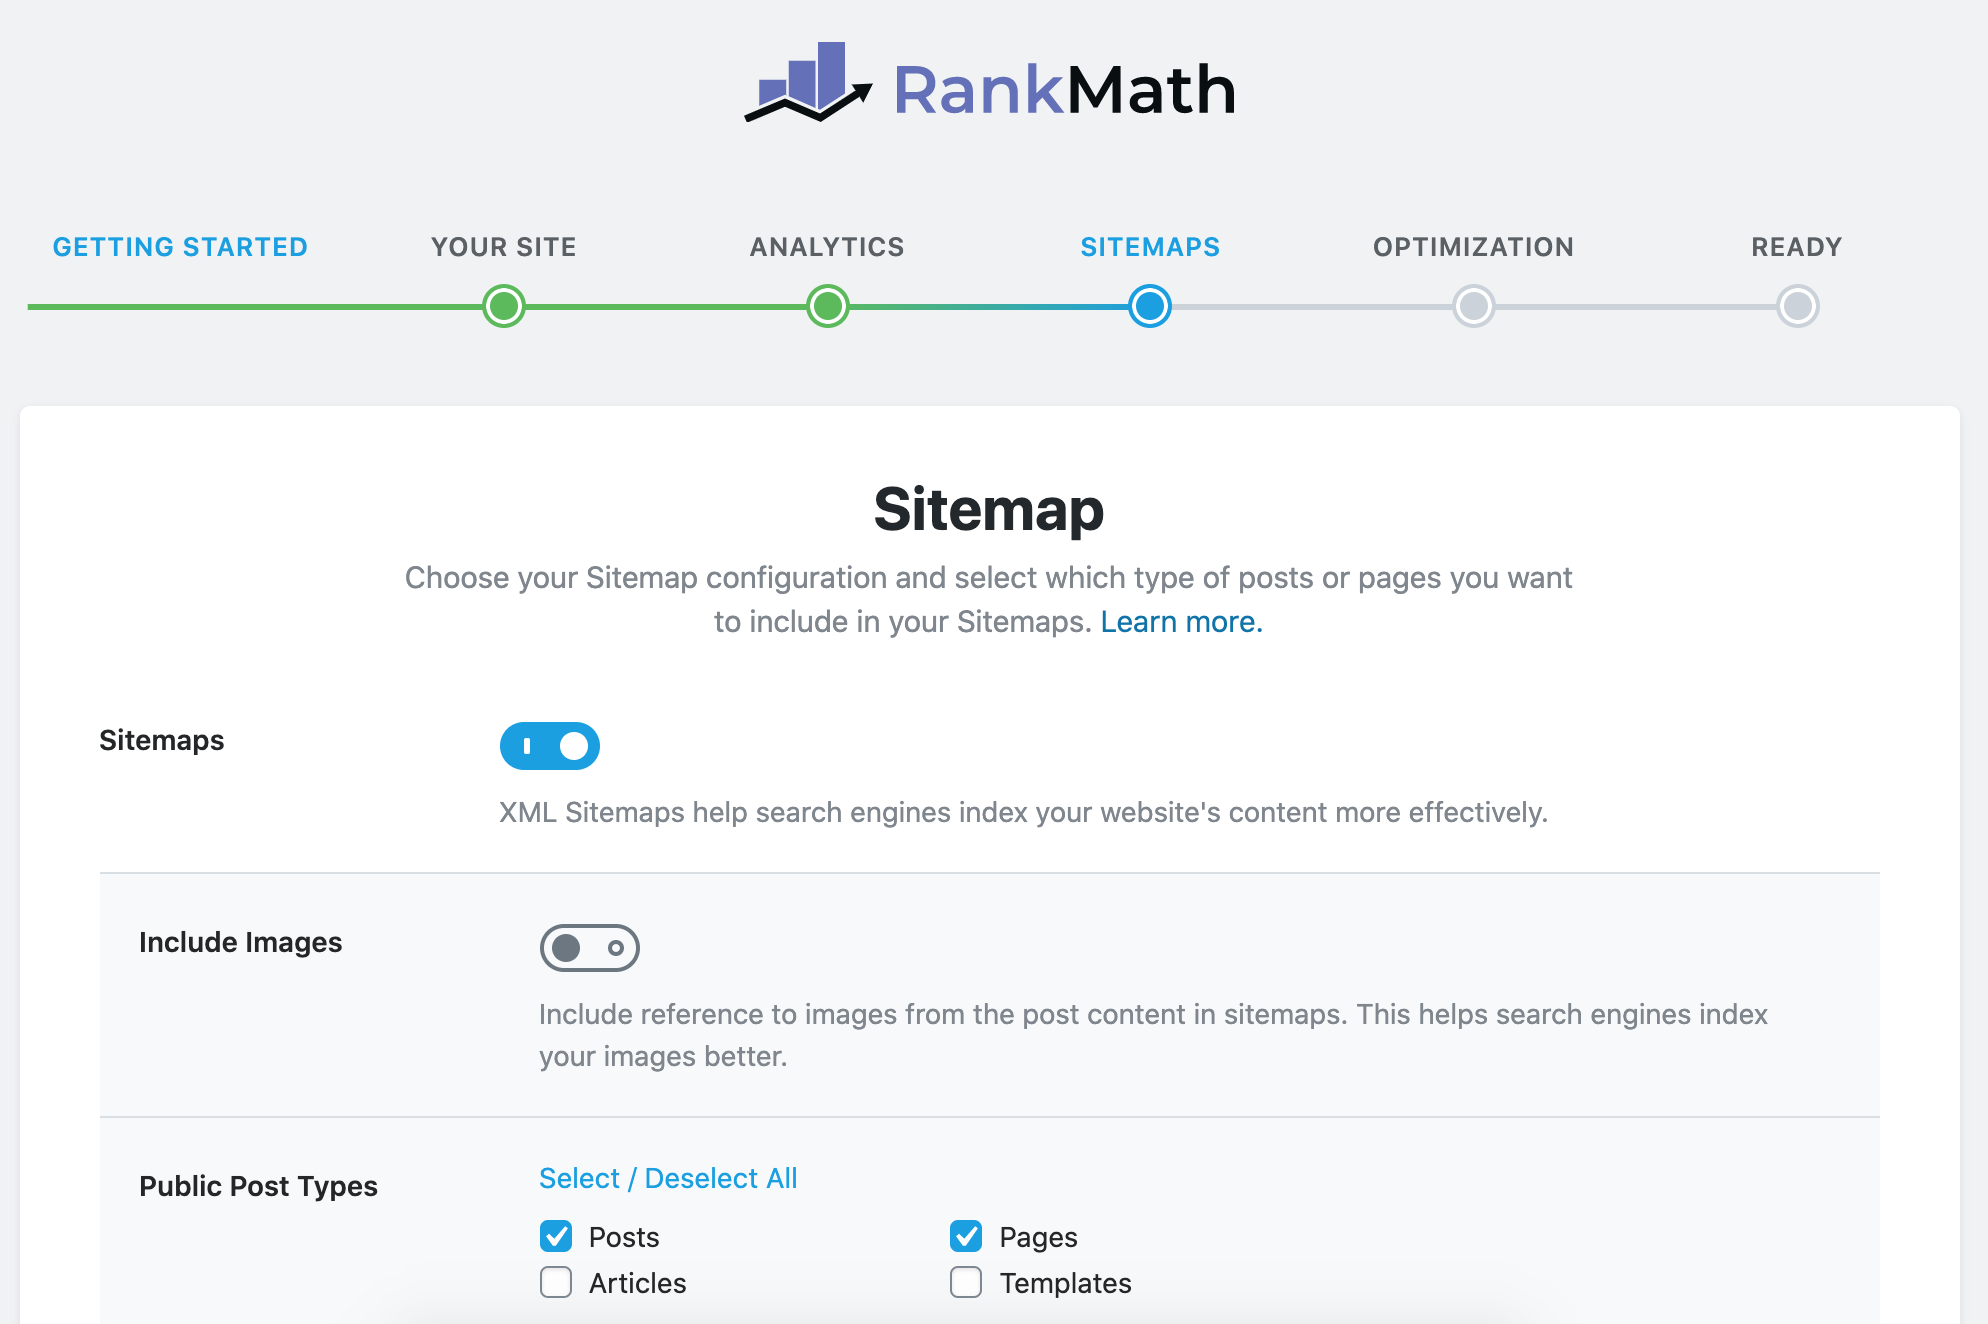Click Select / Deselect All for post types
The image size is (1988, 1324).
tap(668, 1177)
